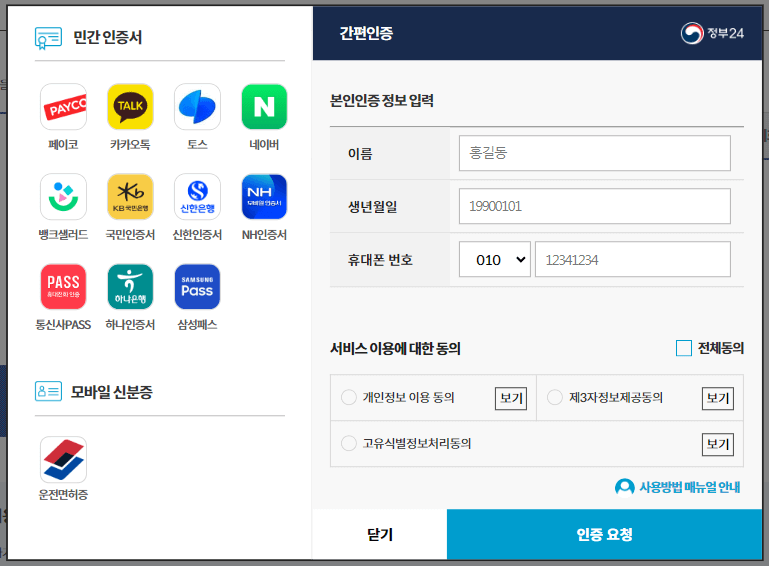
Task: Open the 010 phone prefix dropdown
Action: 495,259
